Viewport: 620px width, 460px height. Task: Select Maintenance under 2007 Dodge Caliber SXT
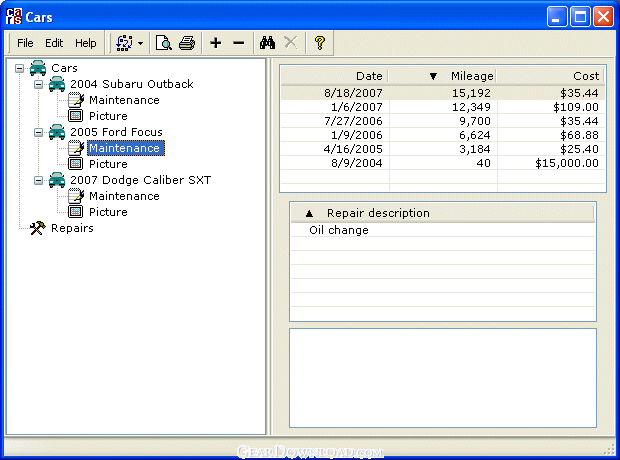tap(124, 196)
